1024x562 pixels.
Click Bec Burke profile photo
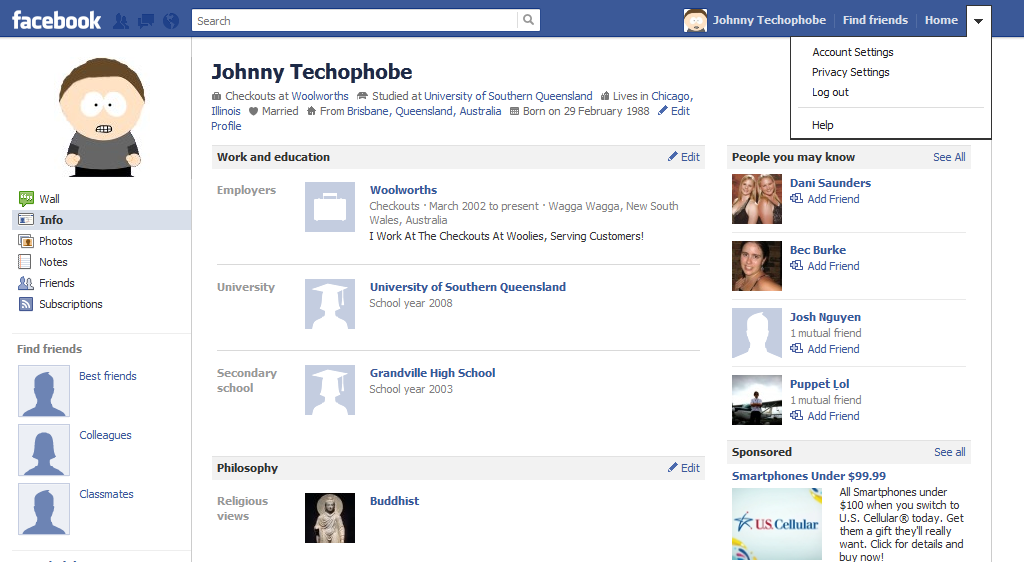coord(757,266)
